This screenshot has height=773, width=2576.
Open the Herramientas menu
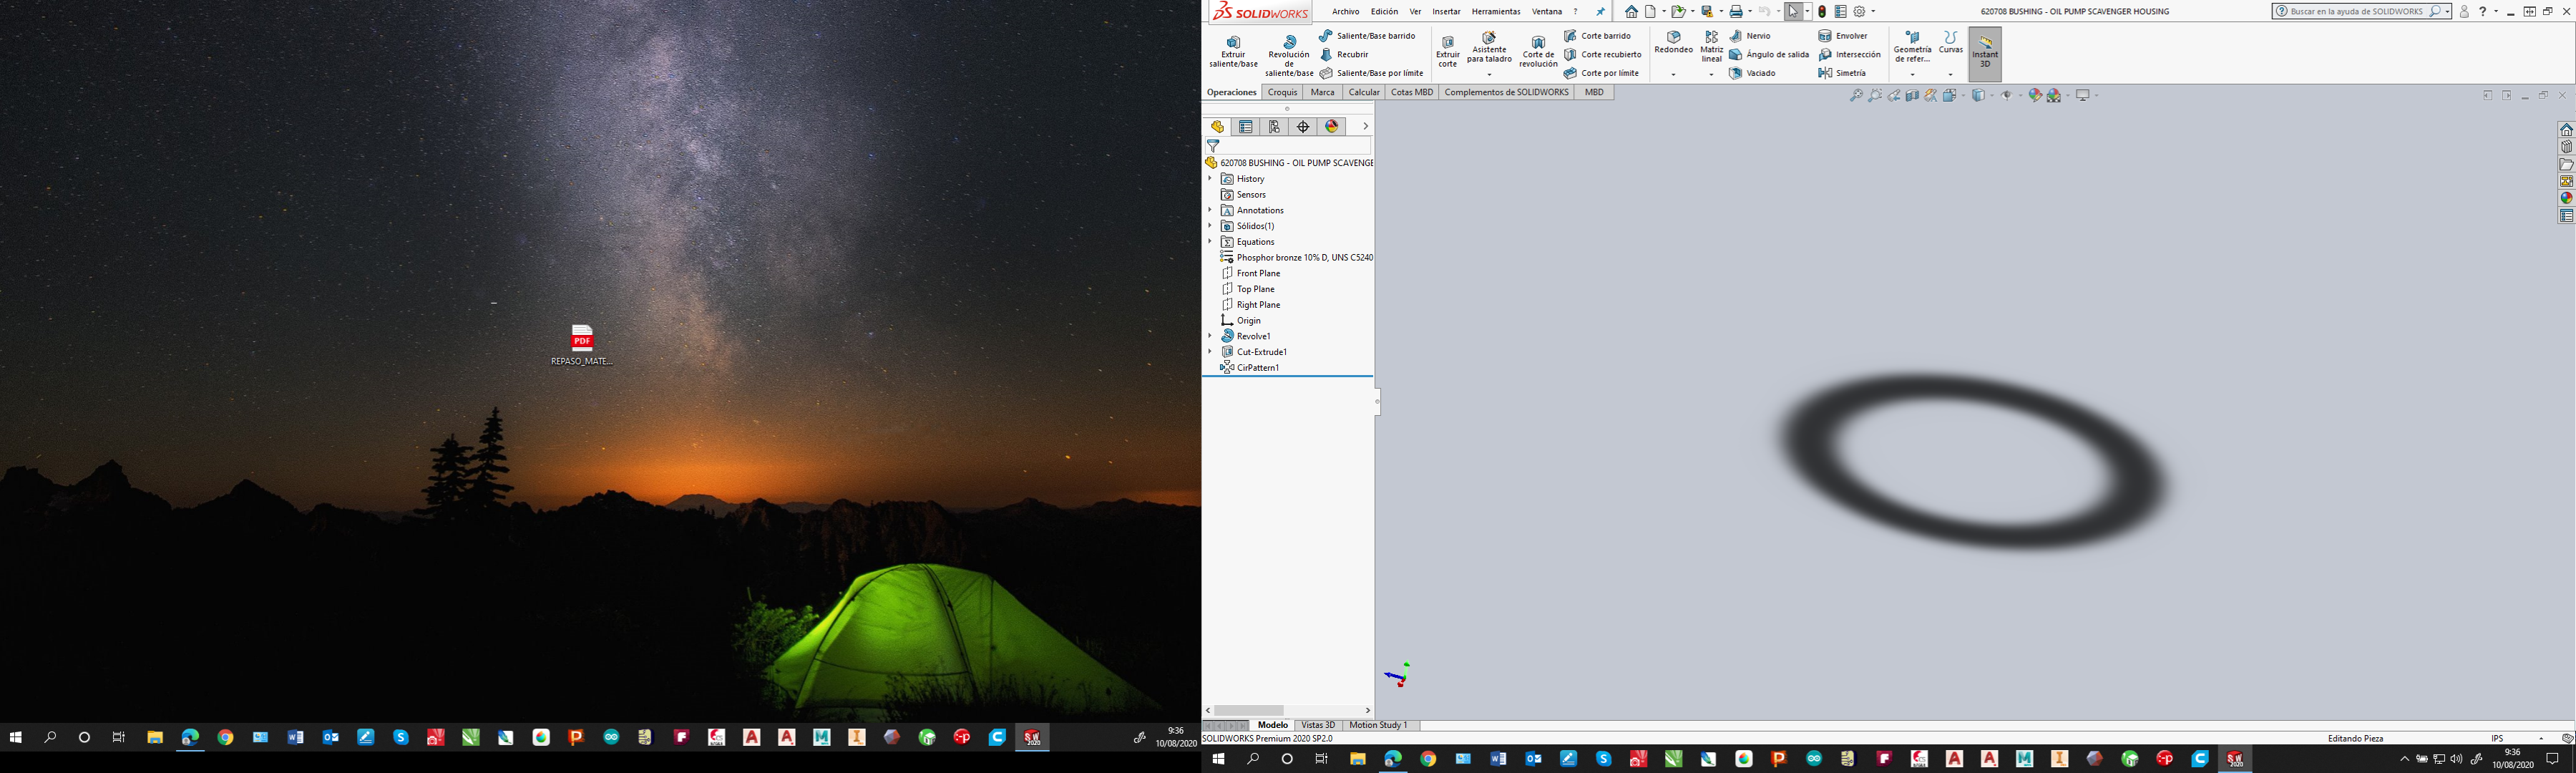[1495, 12]
